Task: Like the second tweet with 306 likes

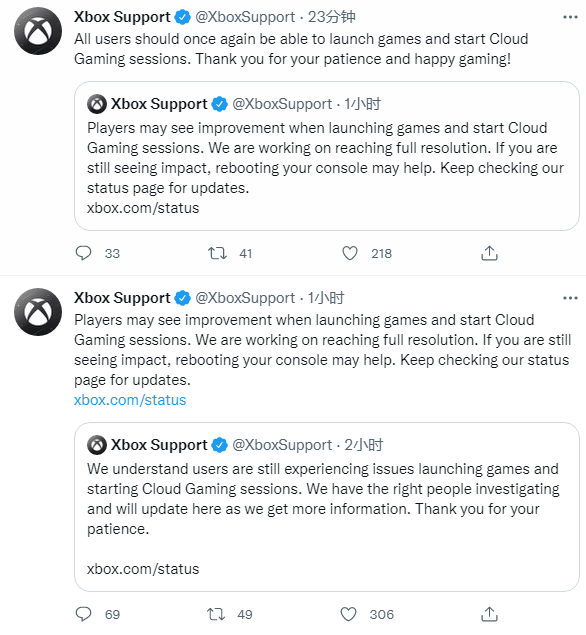Action: tap(349, 614)
